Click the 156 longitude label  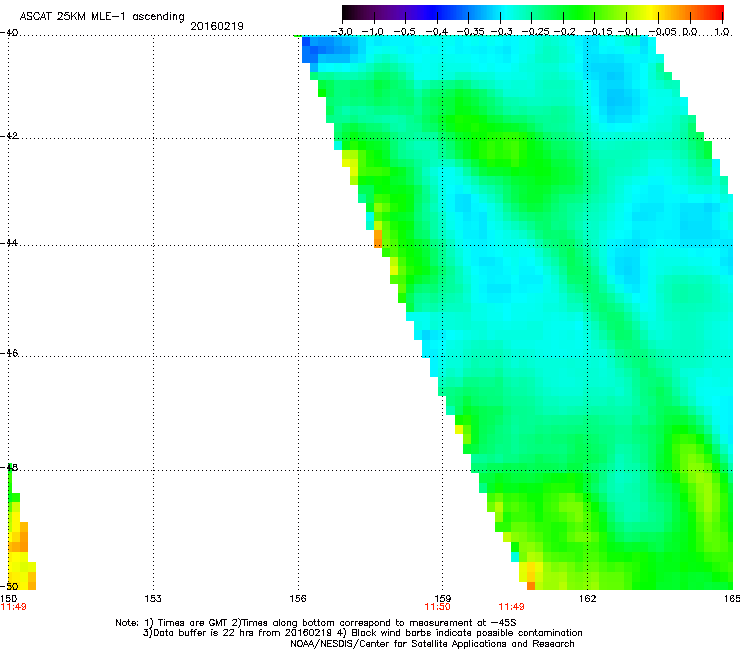(298, 599)
